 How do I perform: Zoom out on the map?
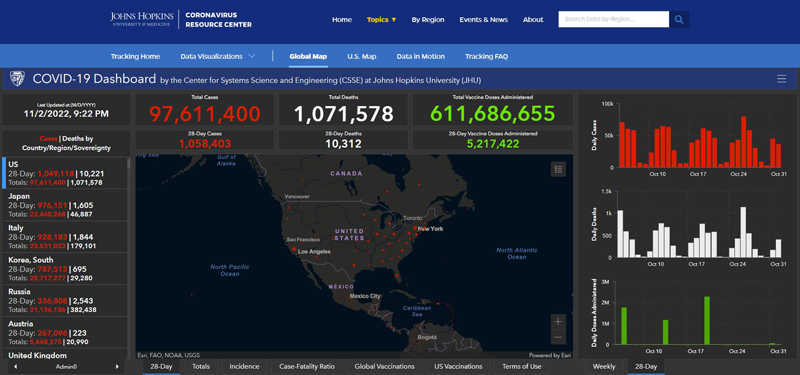click(x=558, y=337)
